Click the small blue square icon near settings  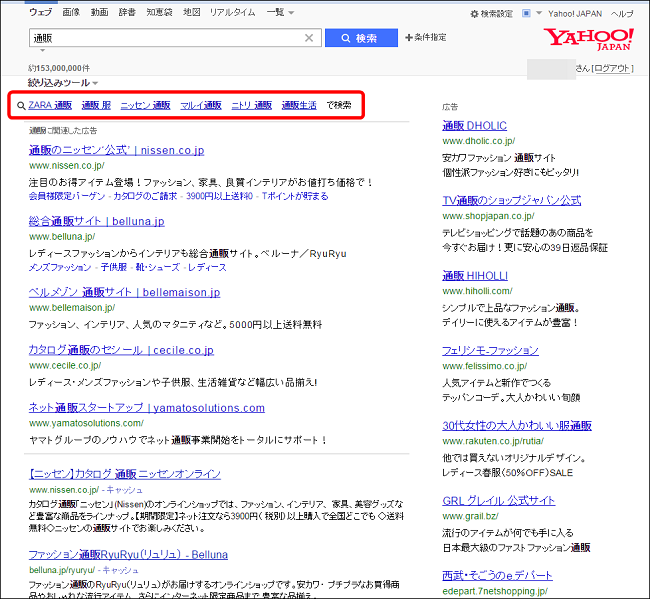tap(526, 13)
